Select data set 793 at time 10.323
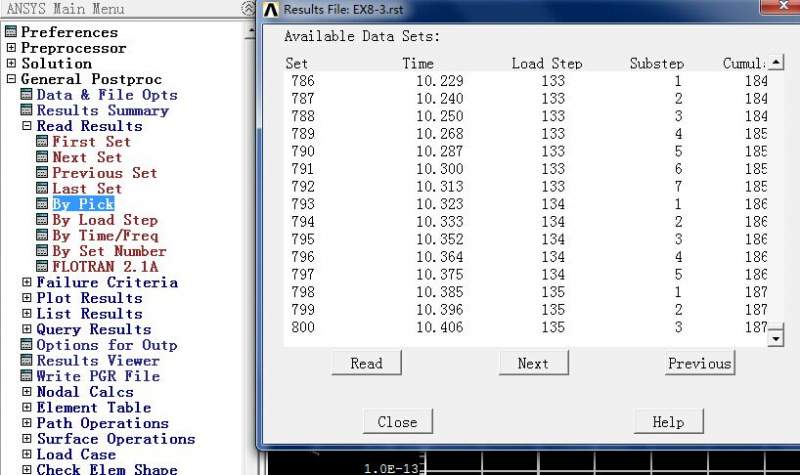Viewport: 800px width, 475px height. coord(526,204)
